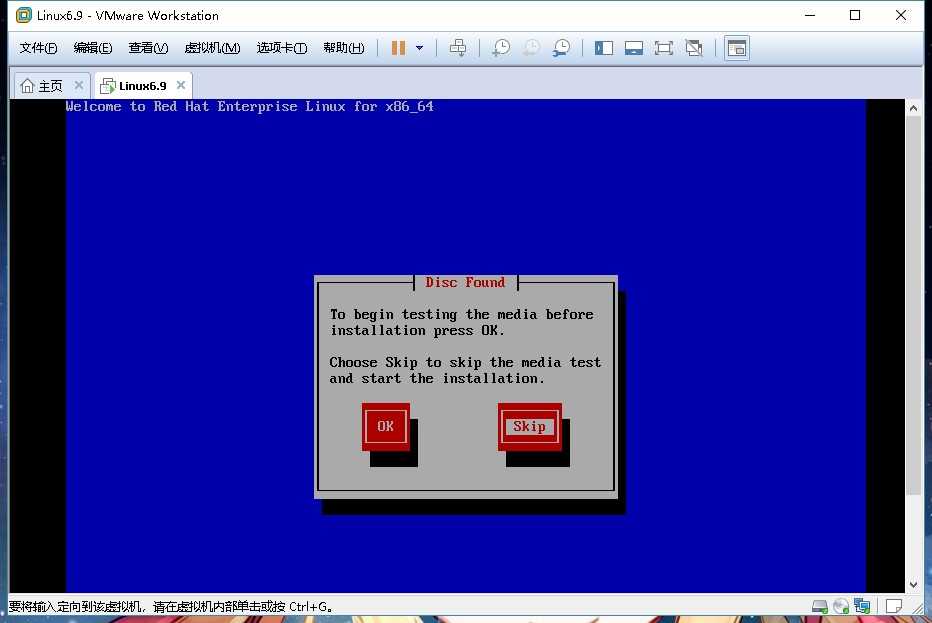The height and width of the screenshot is (623, 932).
Task: Click the Ctrl+G input hint in status bar
Action: [x=170, y=607]
